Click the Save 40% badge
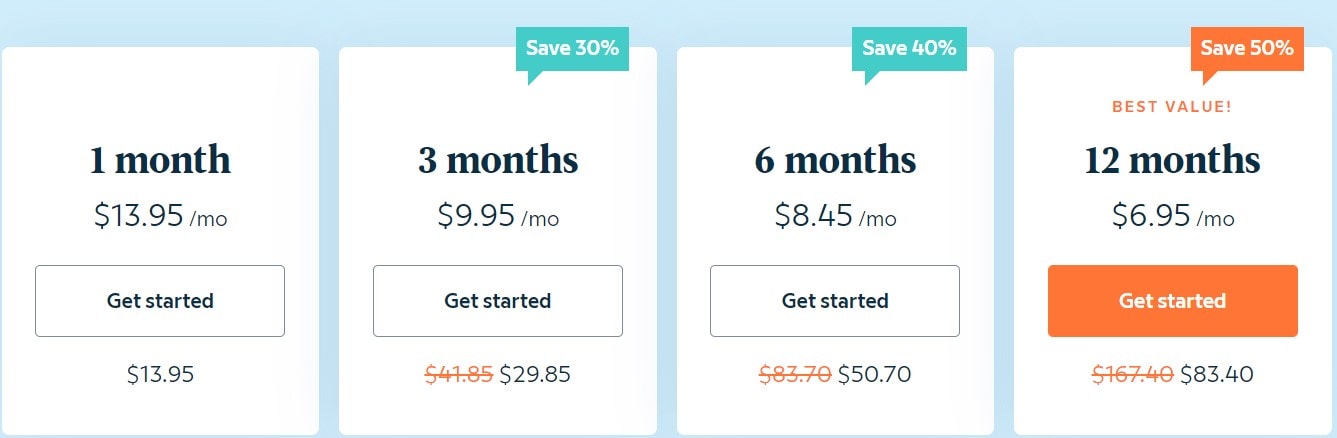This screenshot has width=1337, height=438. pos(909,48)
